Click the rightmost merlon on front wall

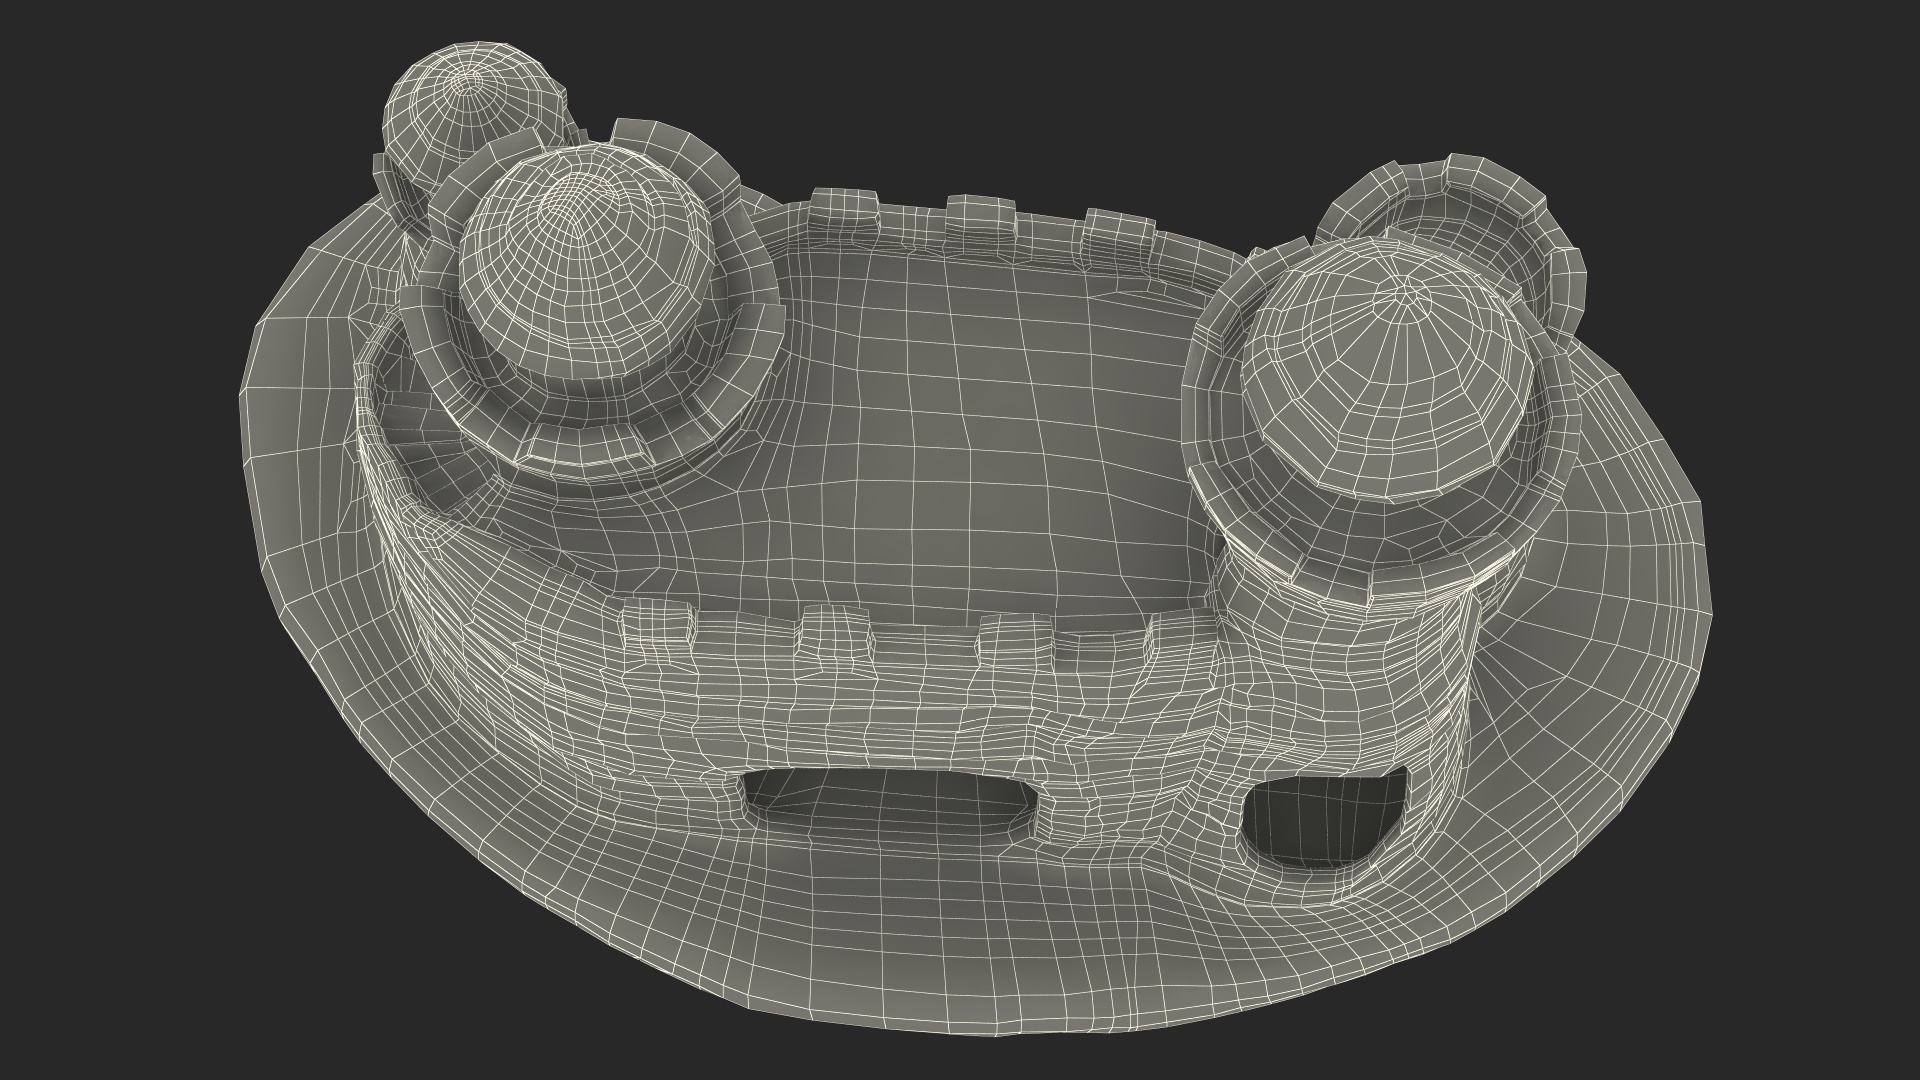coord(1180,645)
